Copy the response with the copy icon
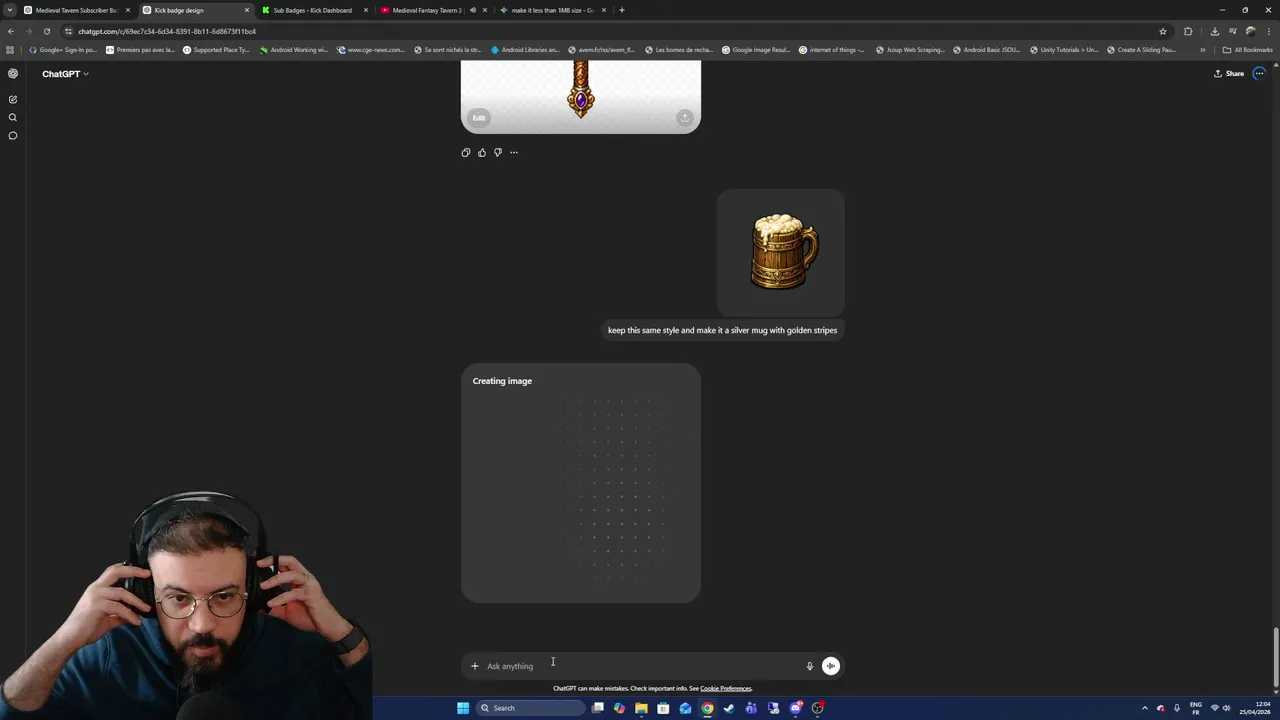Screen dimensions: 1280x720 pos(466,152)
